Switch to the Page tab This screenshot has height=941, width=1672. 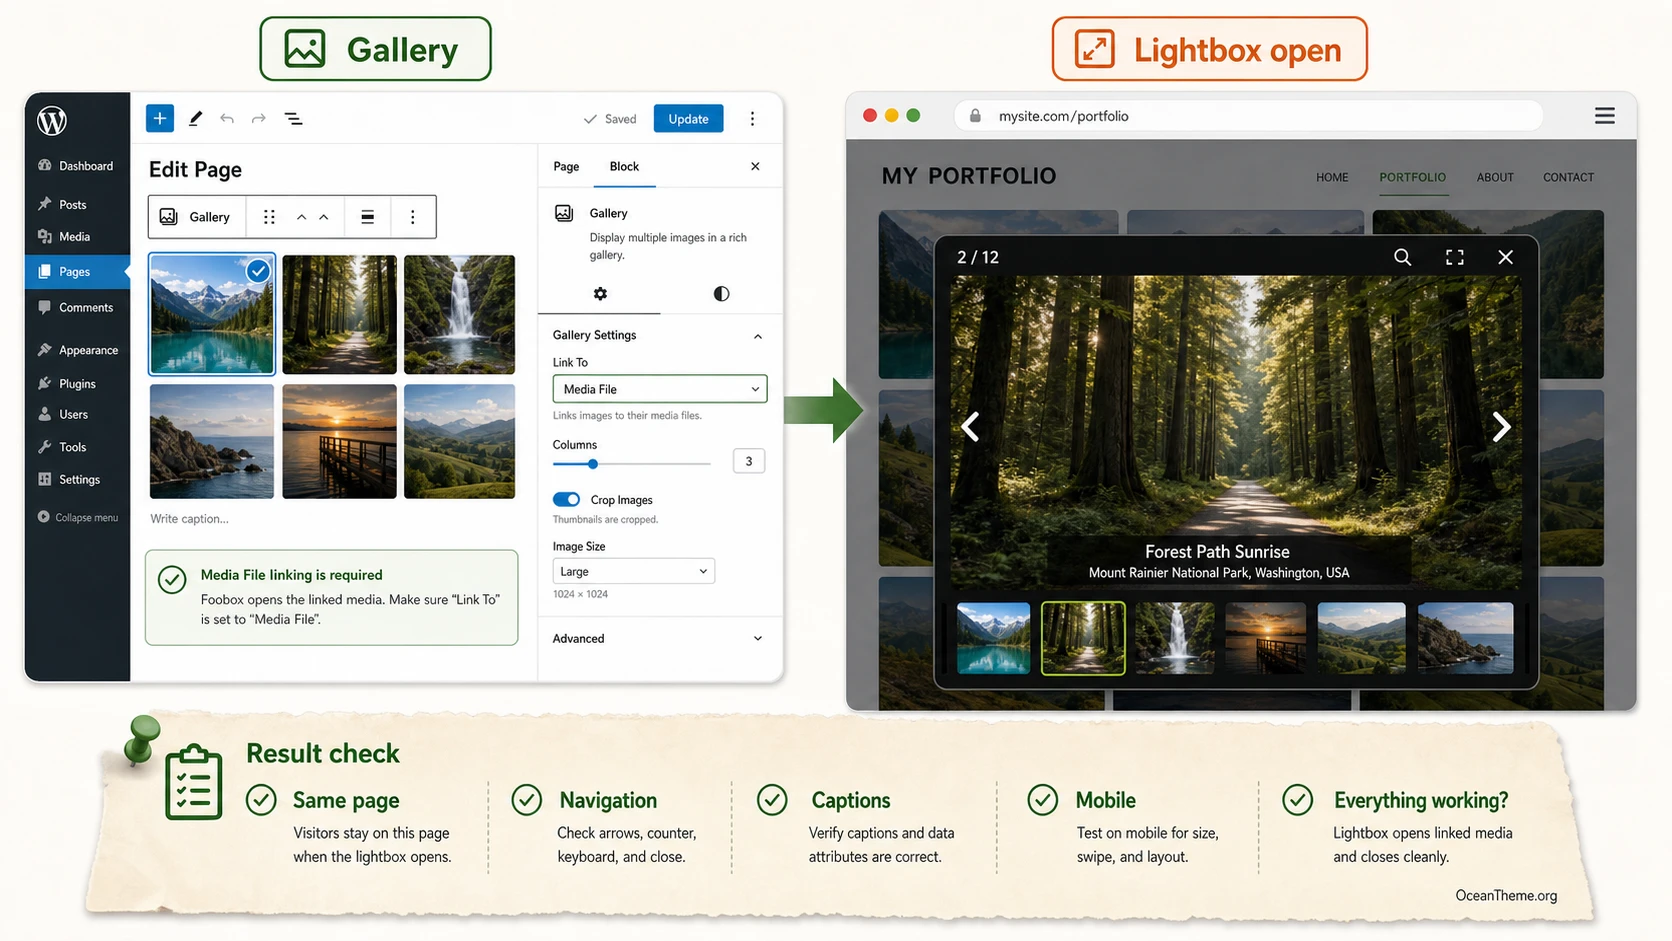tap(566, 166)
